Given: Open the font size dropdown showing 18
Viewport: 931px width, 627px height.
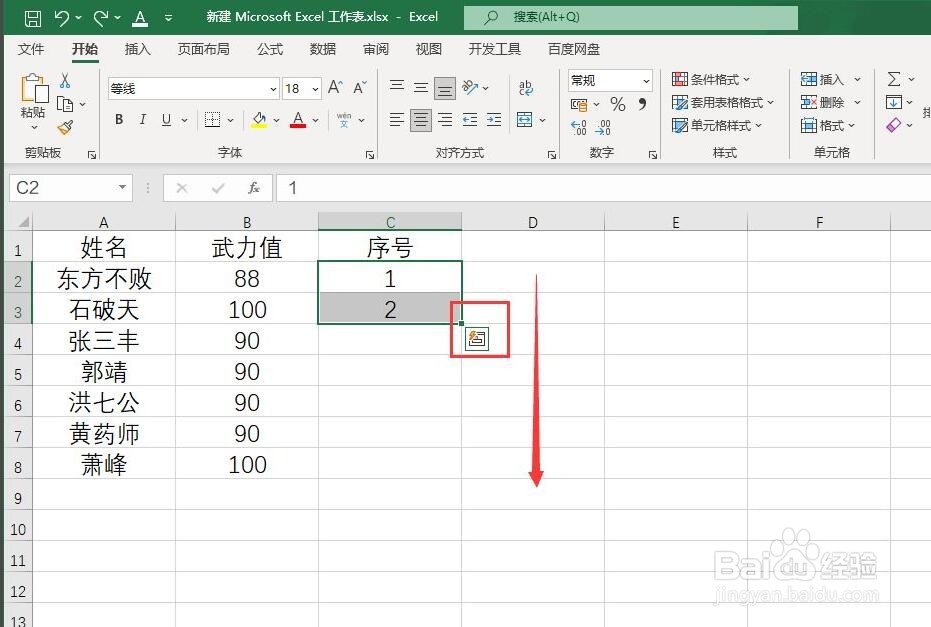Looking at the screenshot, I should coord(315,89).
